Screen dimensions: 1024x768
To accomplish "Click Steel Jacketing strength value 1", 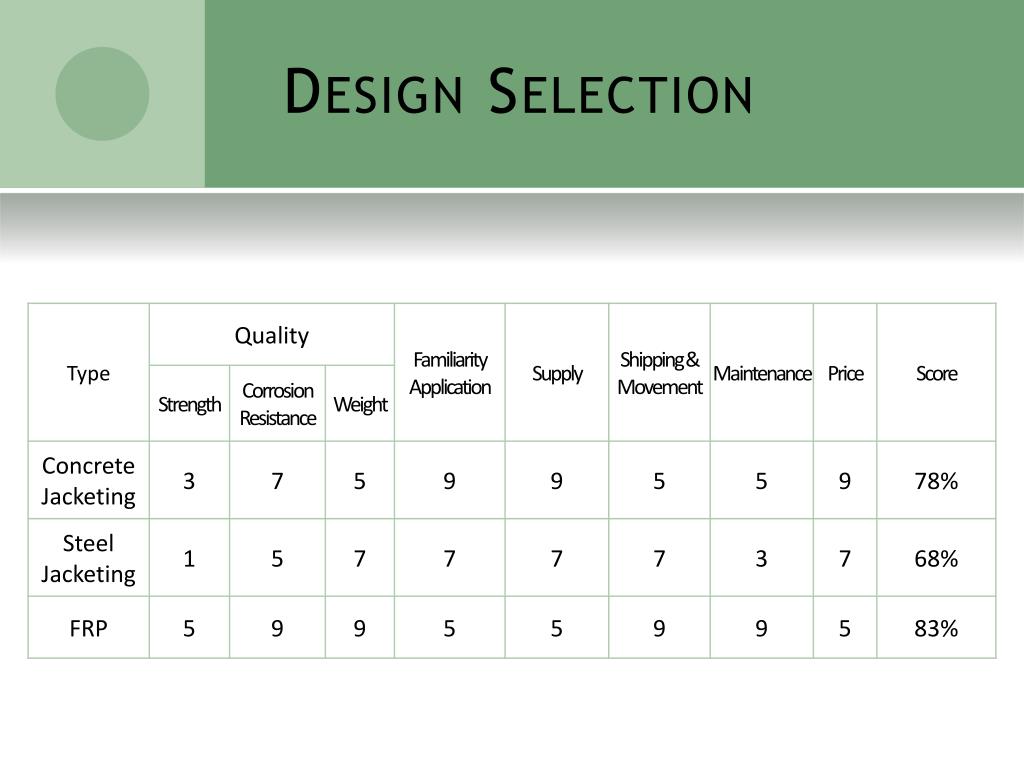I will (189, 558).
